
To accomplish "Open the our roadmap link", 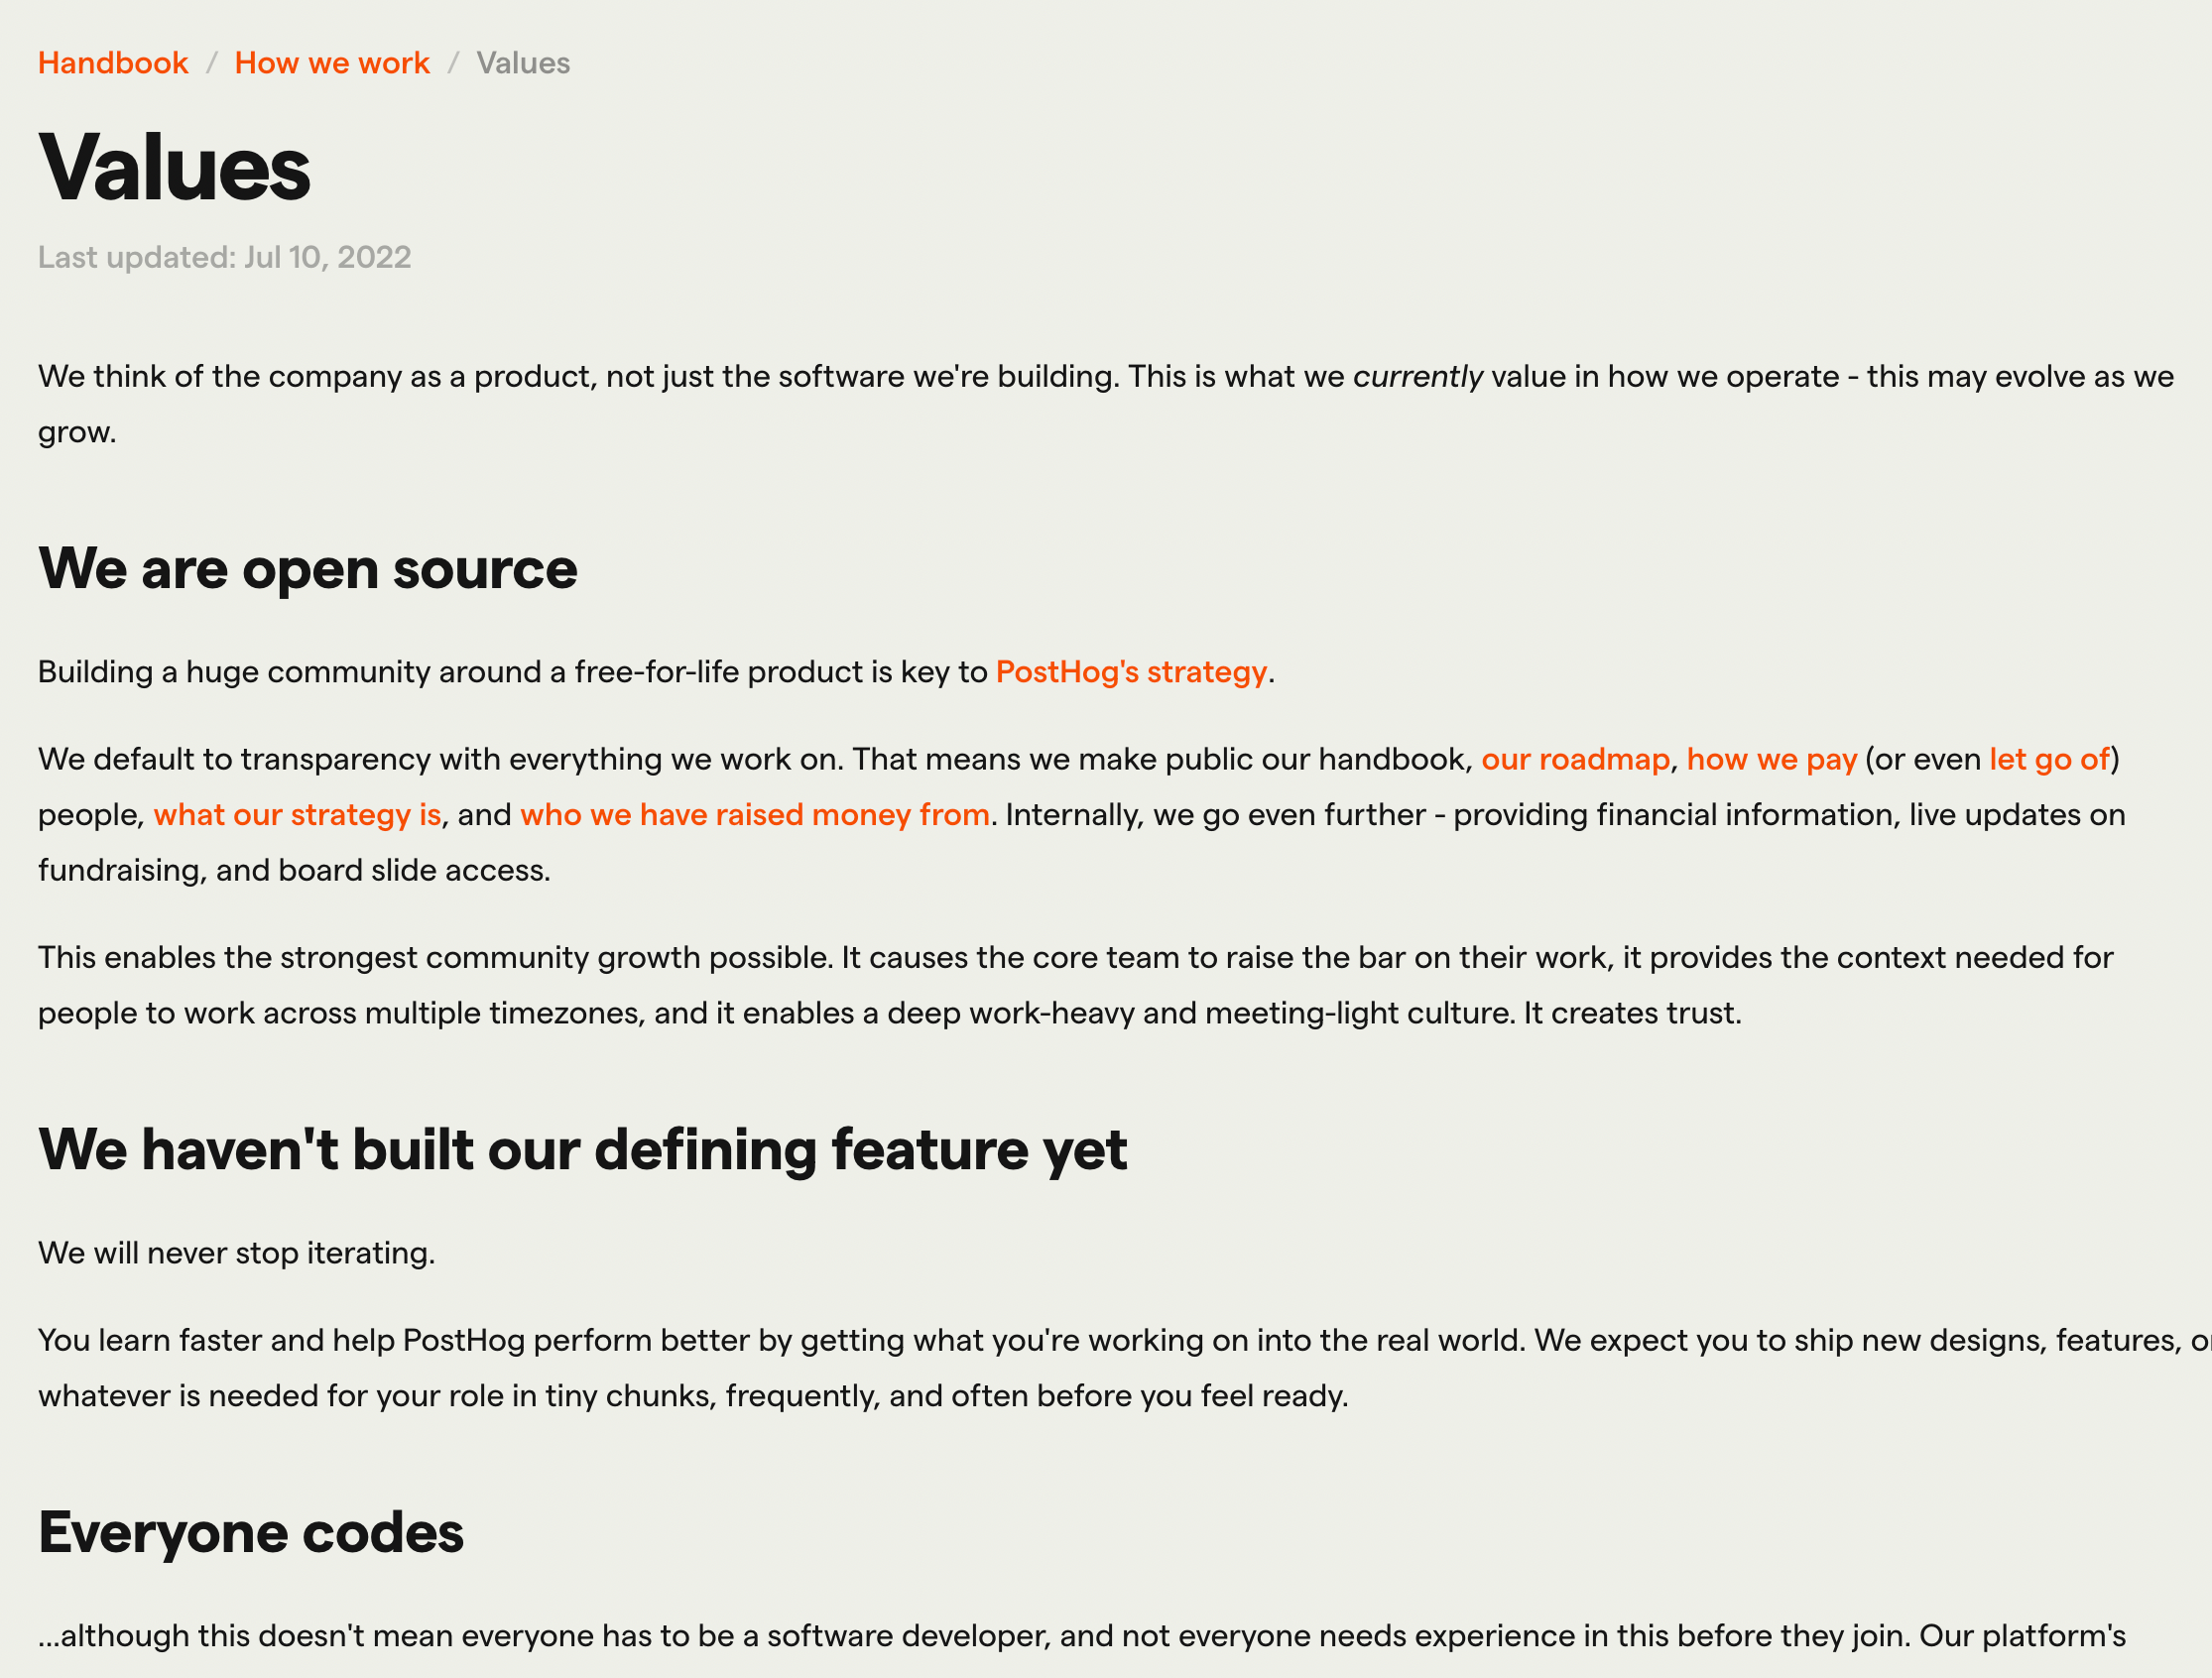I will coord(1576,759).
